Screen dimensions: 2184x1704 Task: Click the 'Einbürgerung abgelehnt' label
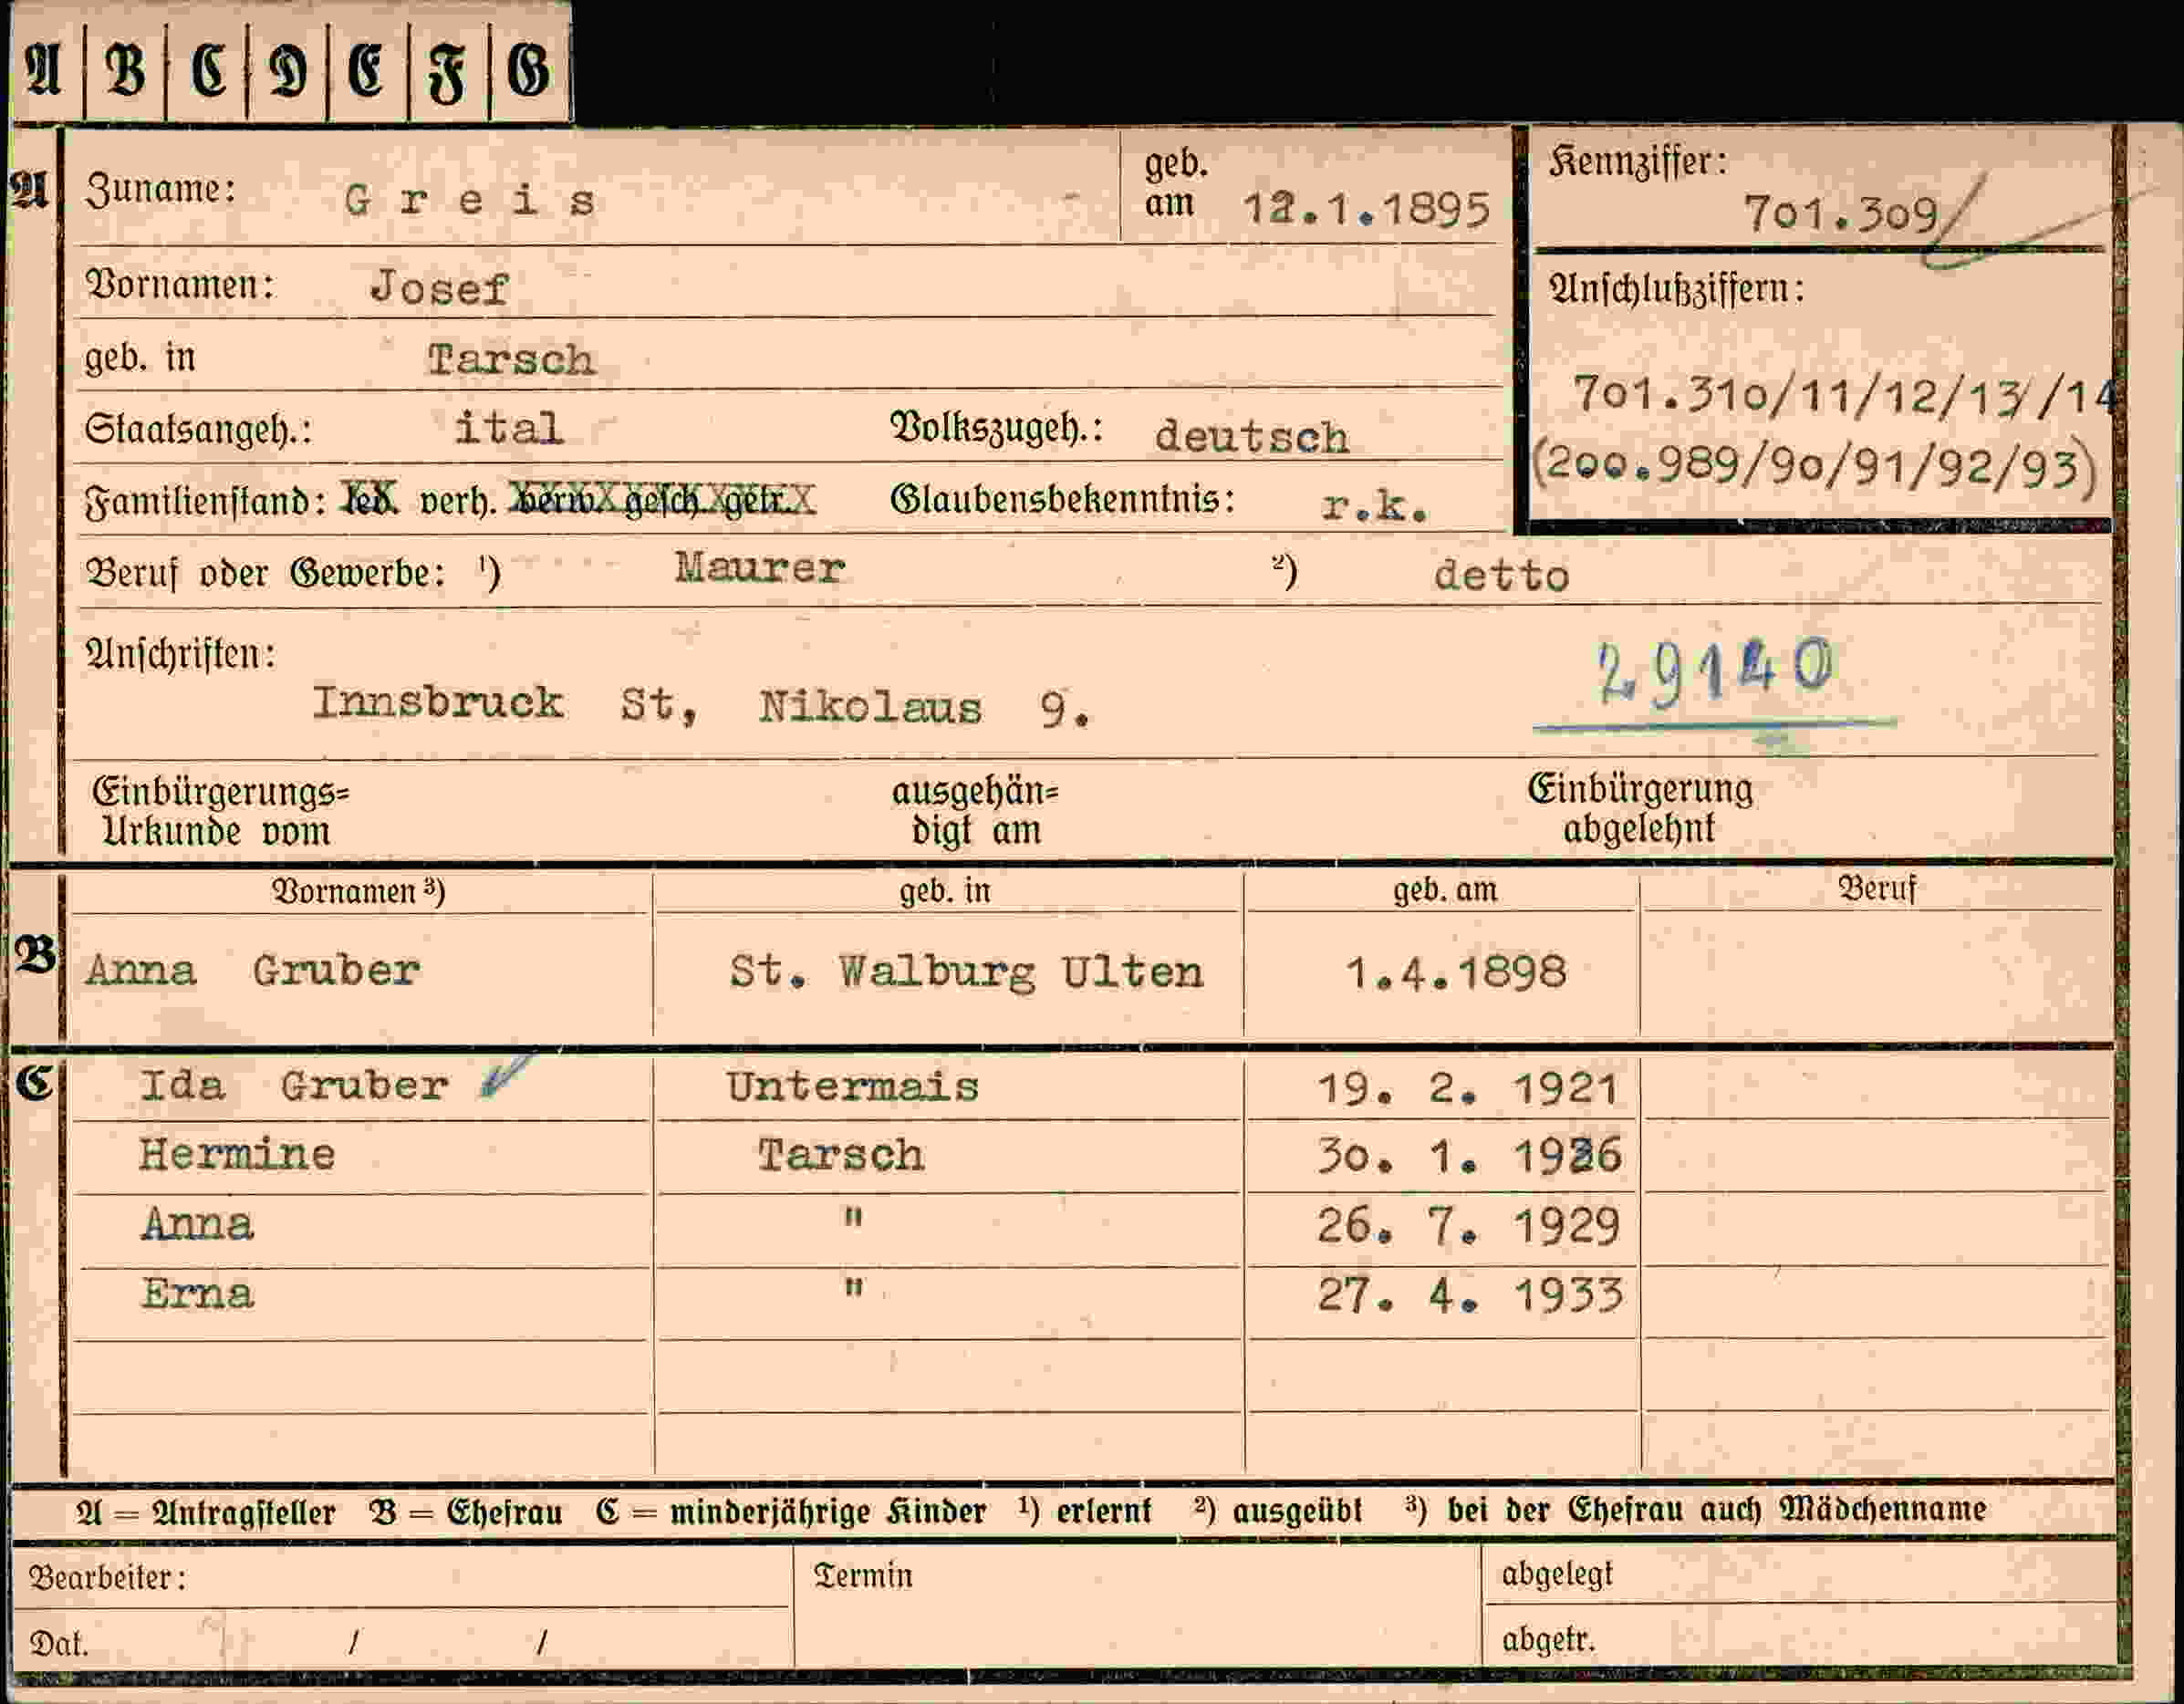1639,808
